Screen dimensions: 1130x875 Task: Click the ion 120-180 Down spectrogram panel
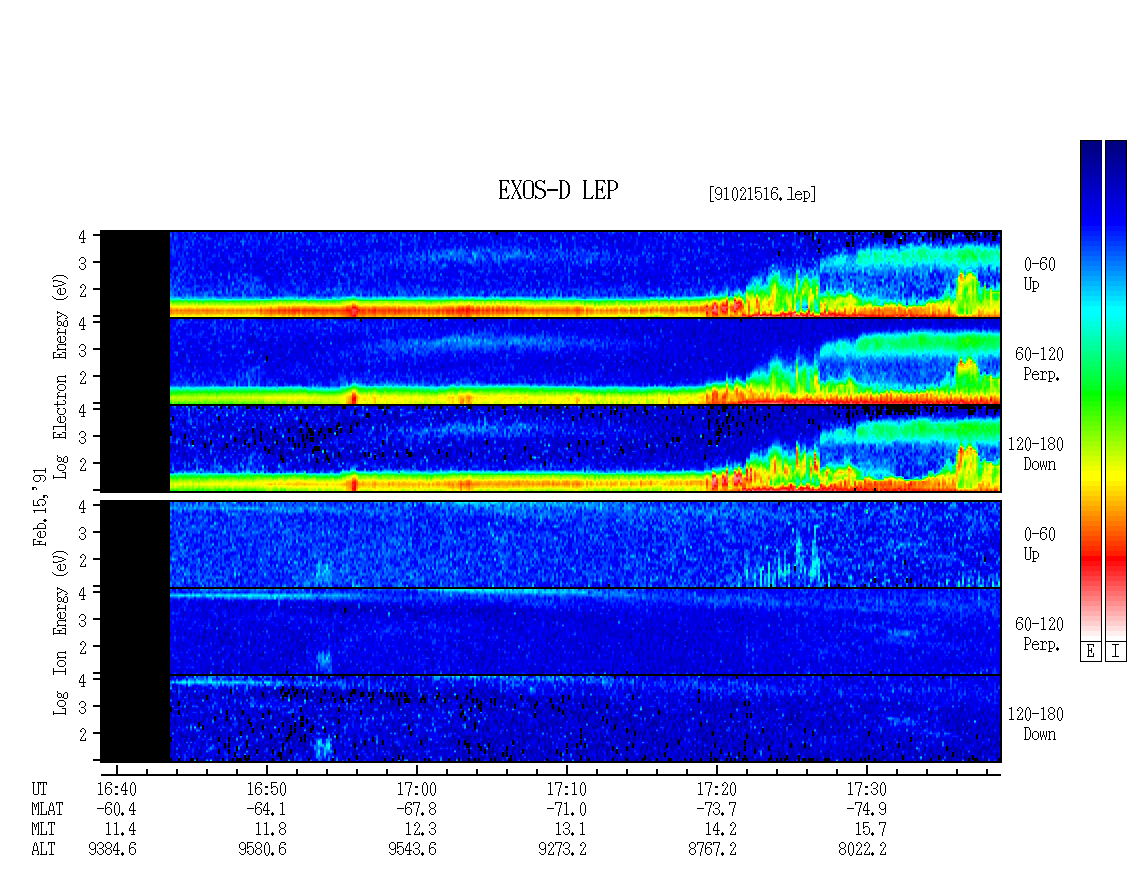(551, 719)
